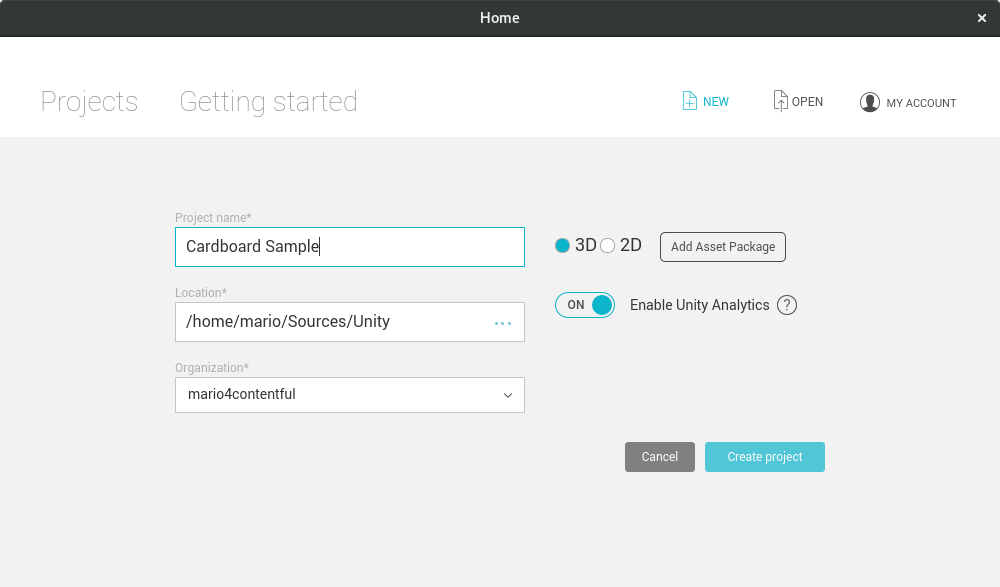
Task: Disable the Unity Analytics ON switch
Action: (585, 305)
